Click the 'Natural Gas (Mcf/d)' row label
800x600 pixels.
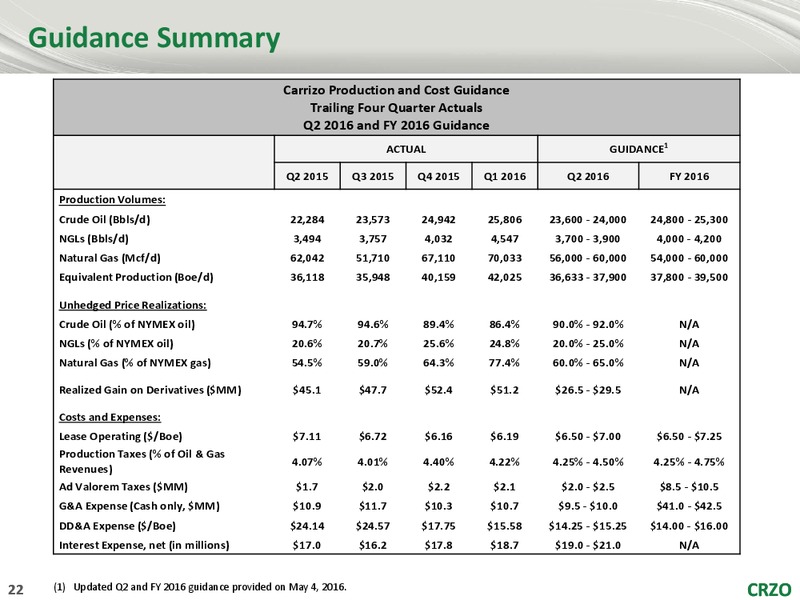[110, 258]
